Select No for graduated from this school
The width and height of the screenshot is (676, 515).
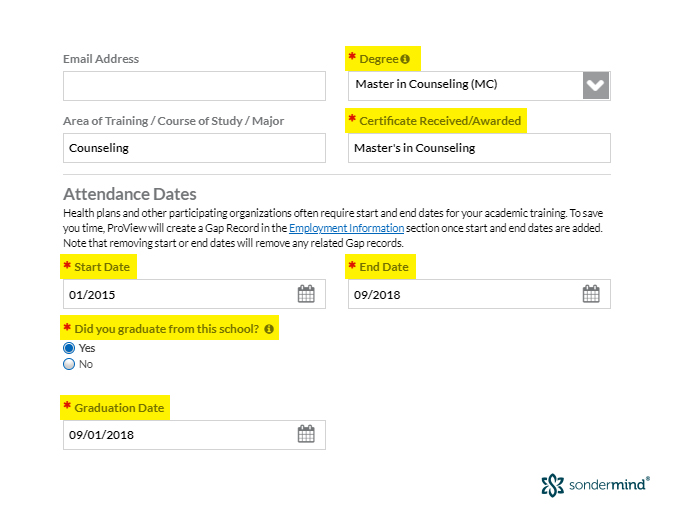69,364
